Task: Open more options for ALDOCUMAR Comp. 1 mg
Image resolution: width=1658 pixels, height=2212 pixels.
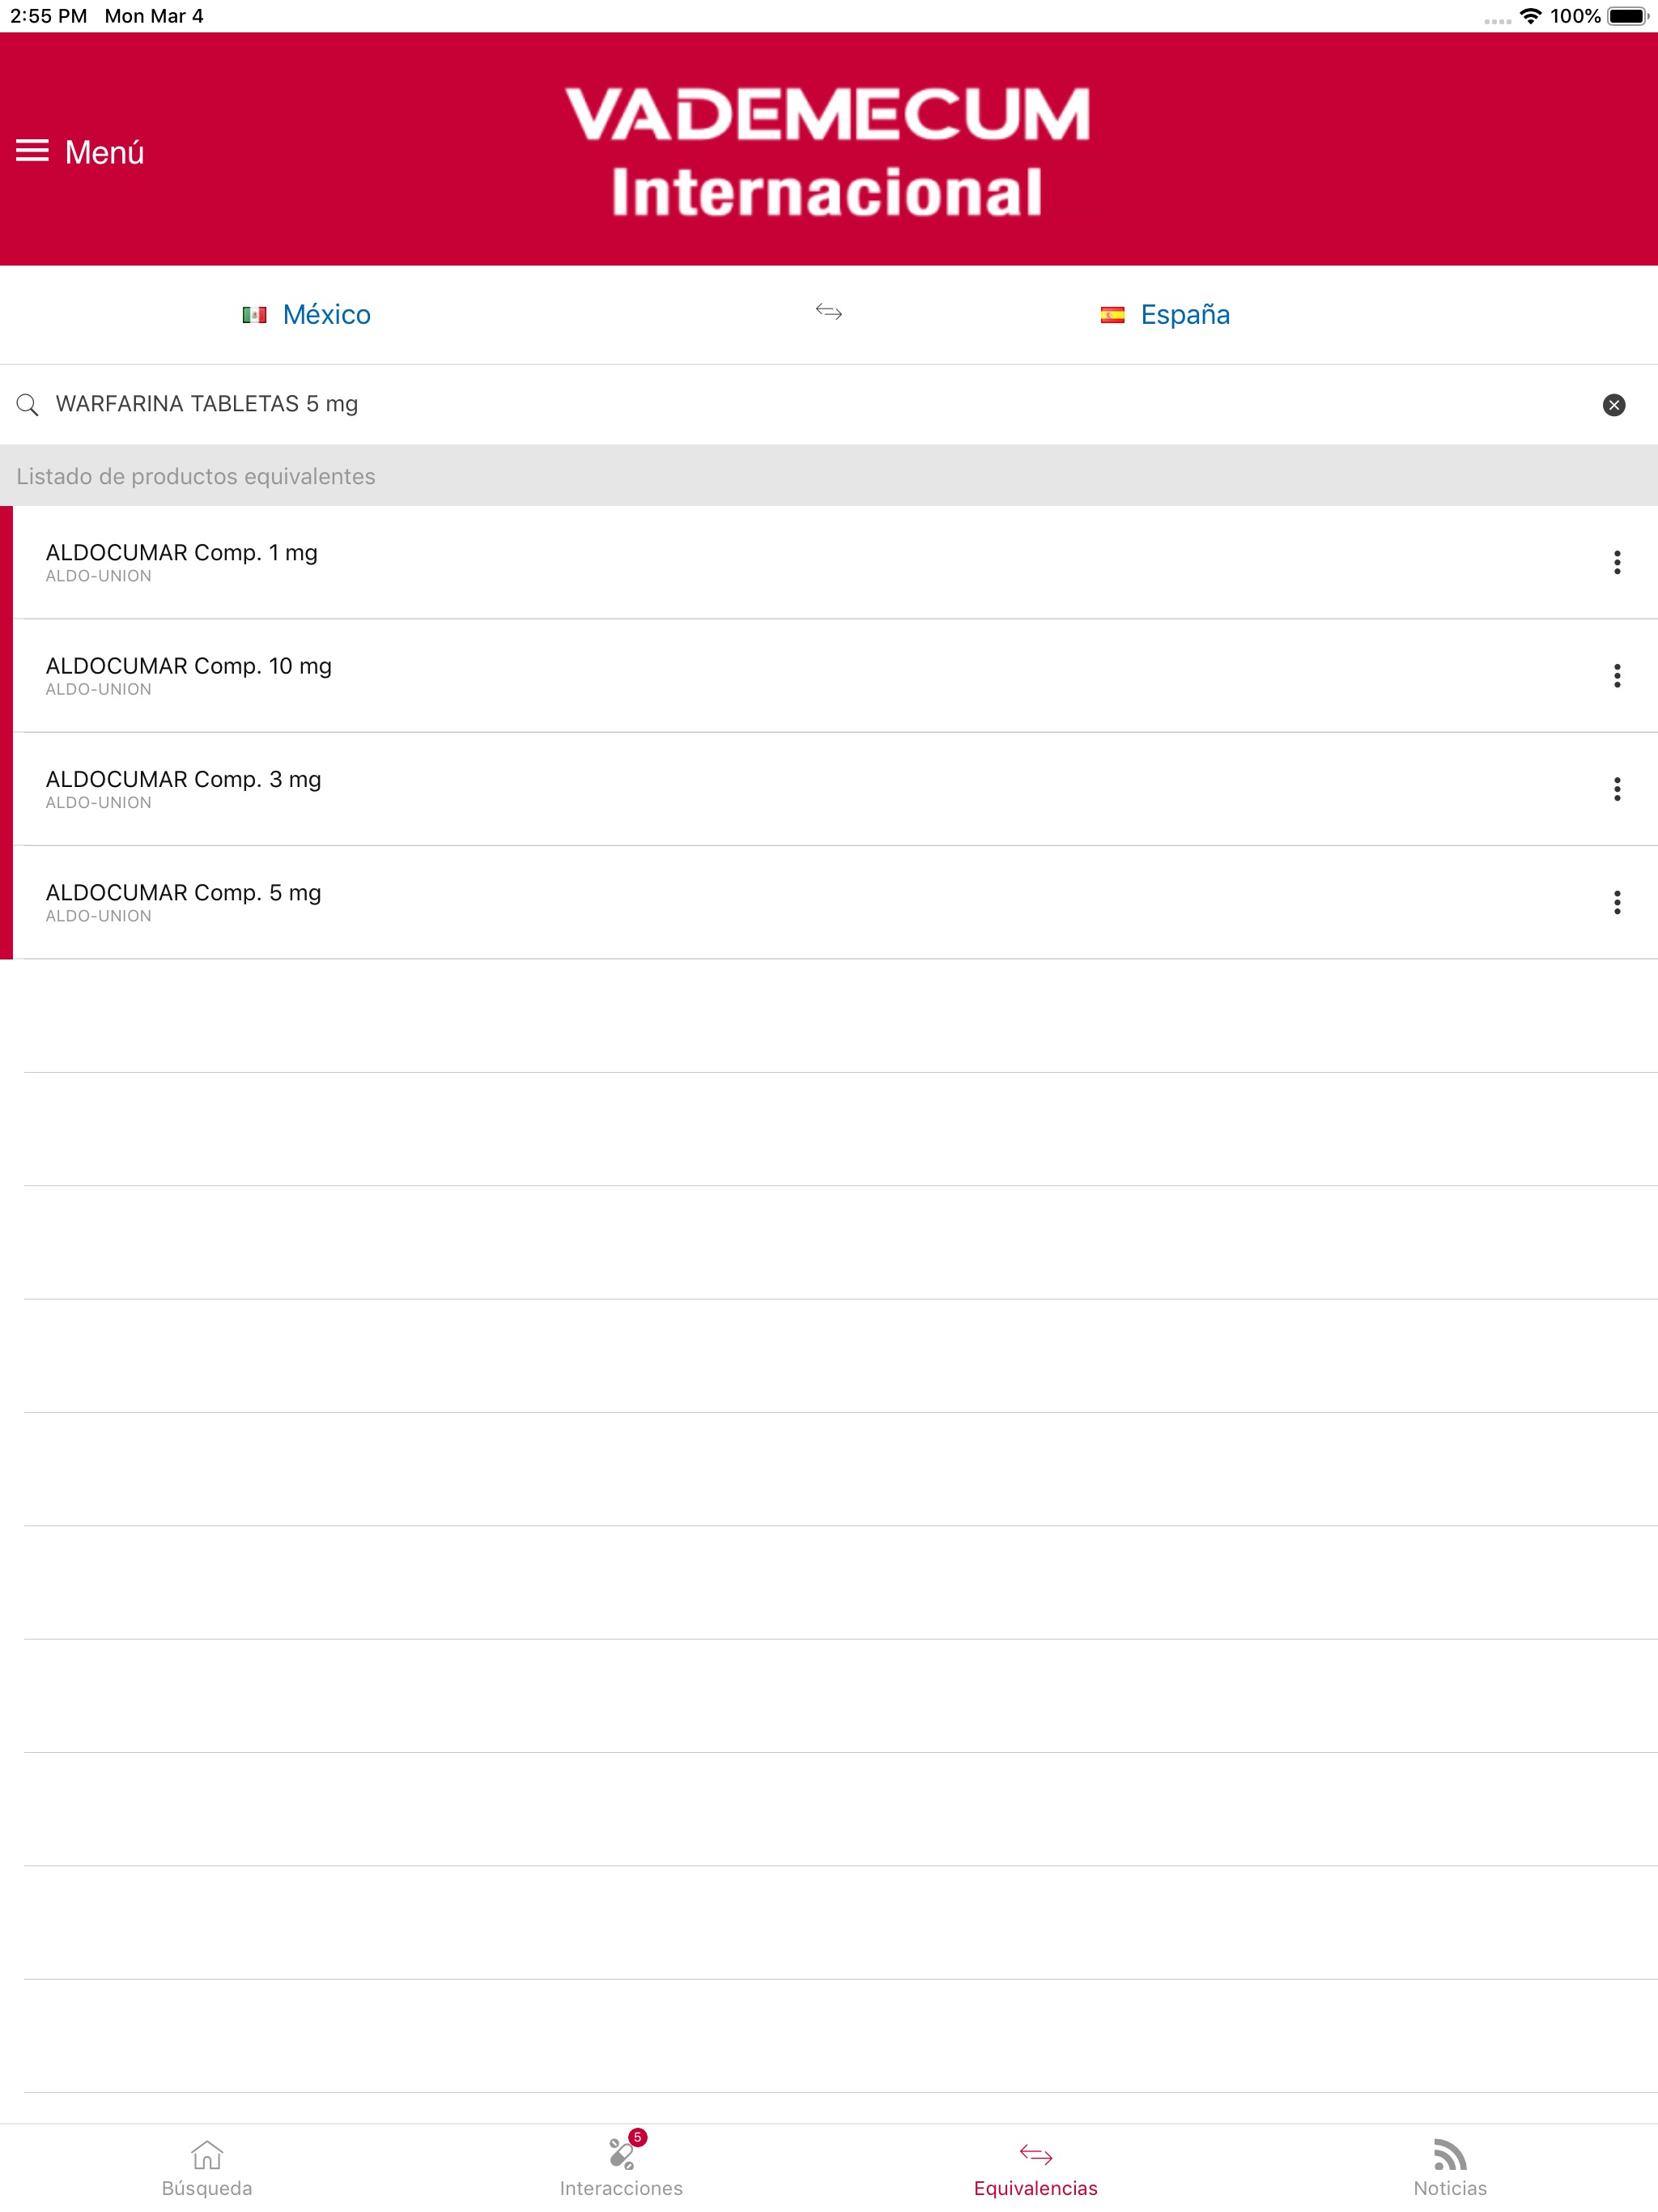Action: 1616,562
